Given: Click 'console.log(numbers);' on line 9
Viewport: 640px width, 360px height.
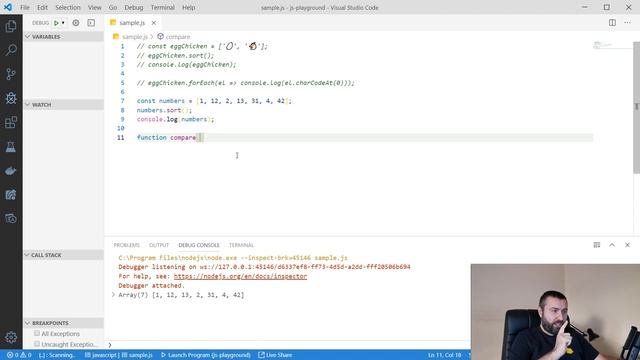Looking at the screenshot, I should click(x=175, y=119).
